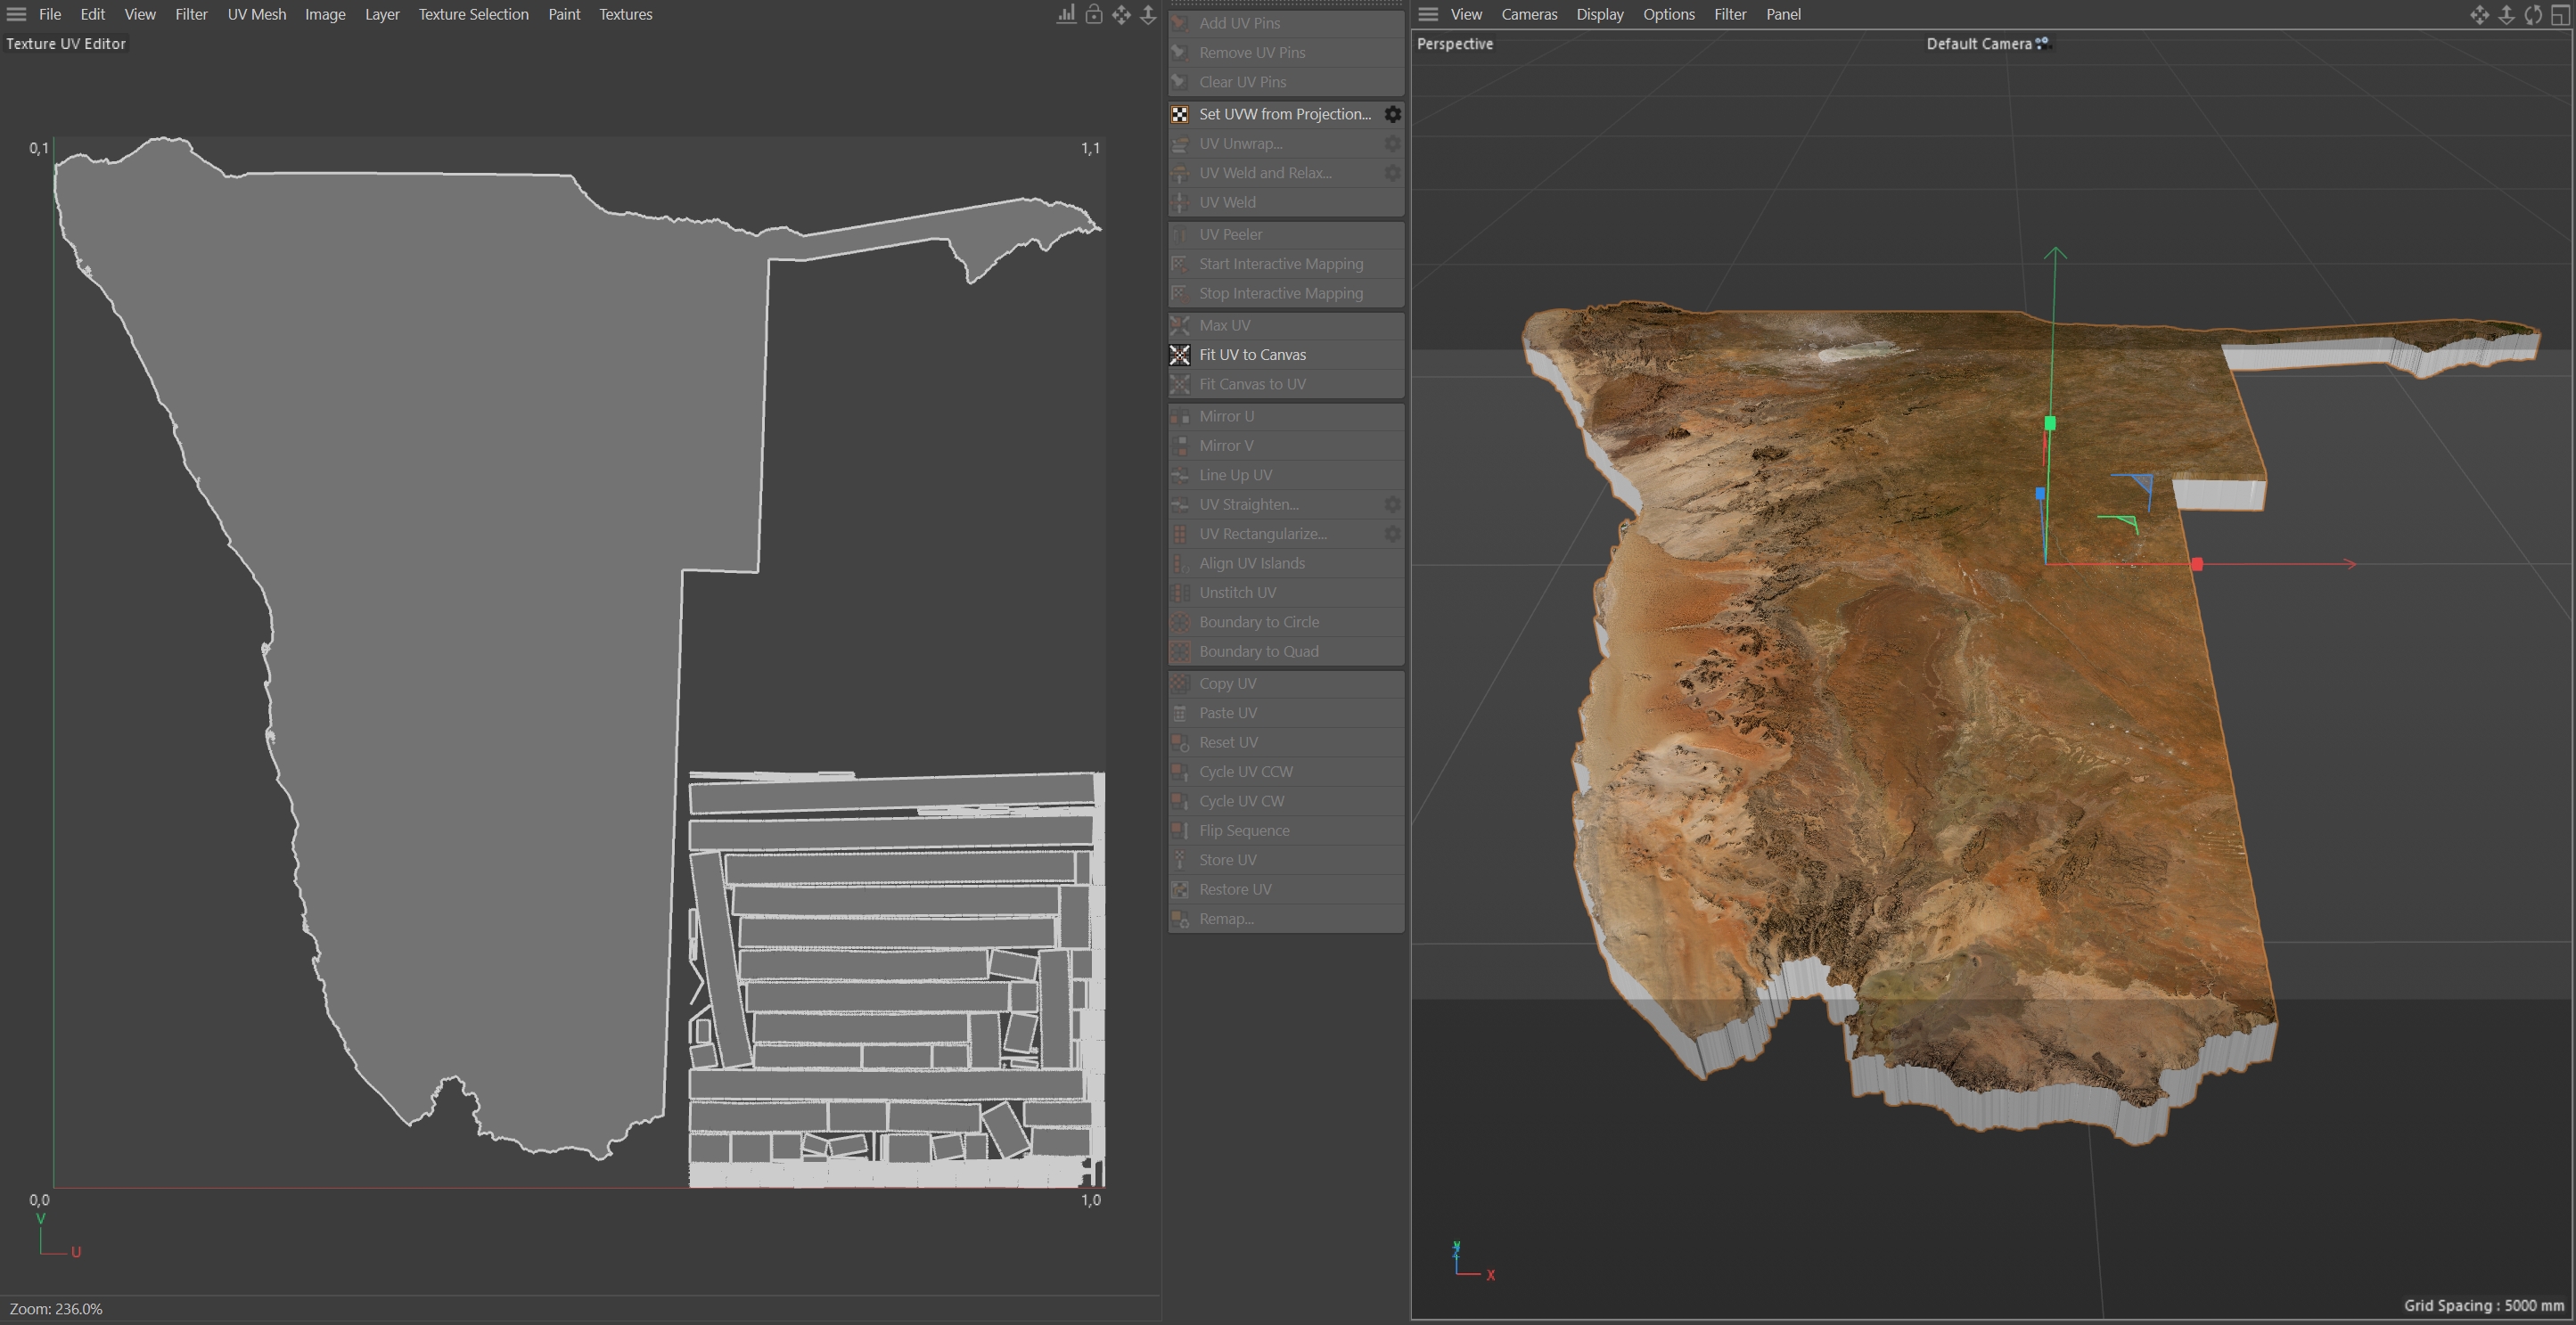Image resolution: width=2576 pixels, height=1325 pixels.
Task: Open Set UVW from Projection settings gear
Action: coord(1392,114)
